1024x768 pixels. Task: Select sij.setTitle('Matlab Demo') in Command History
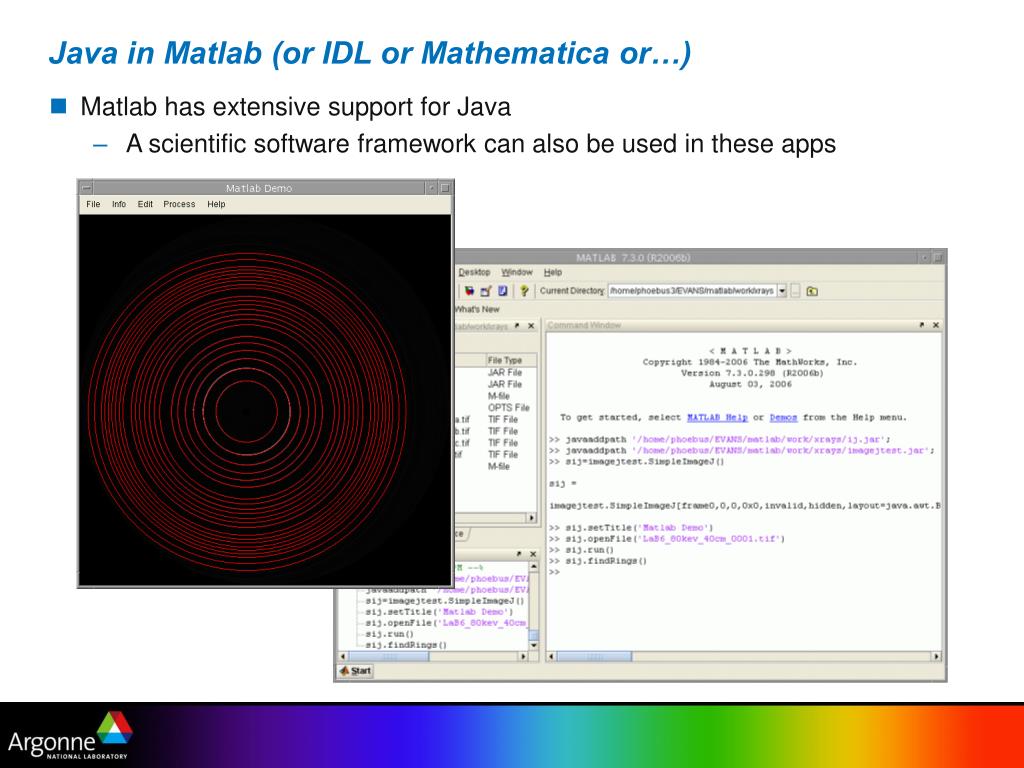coord(439,612)
